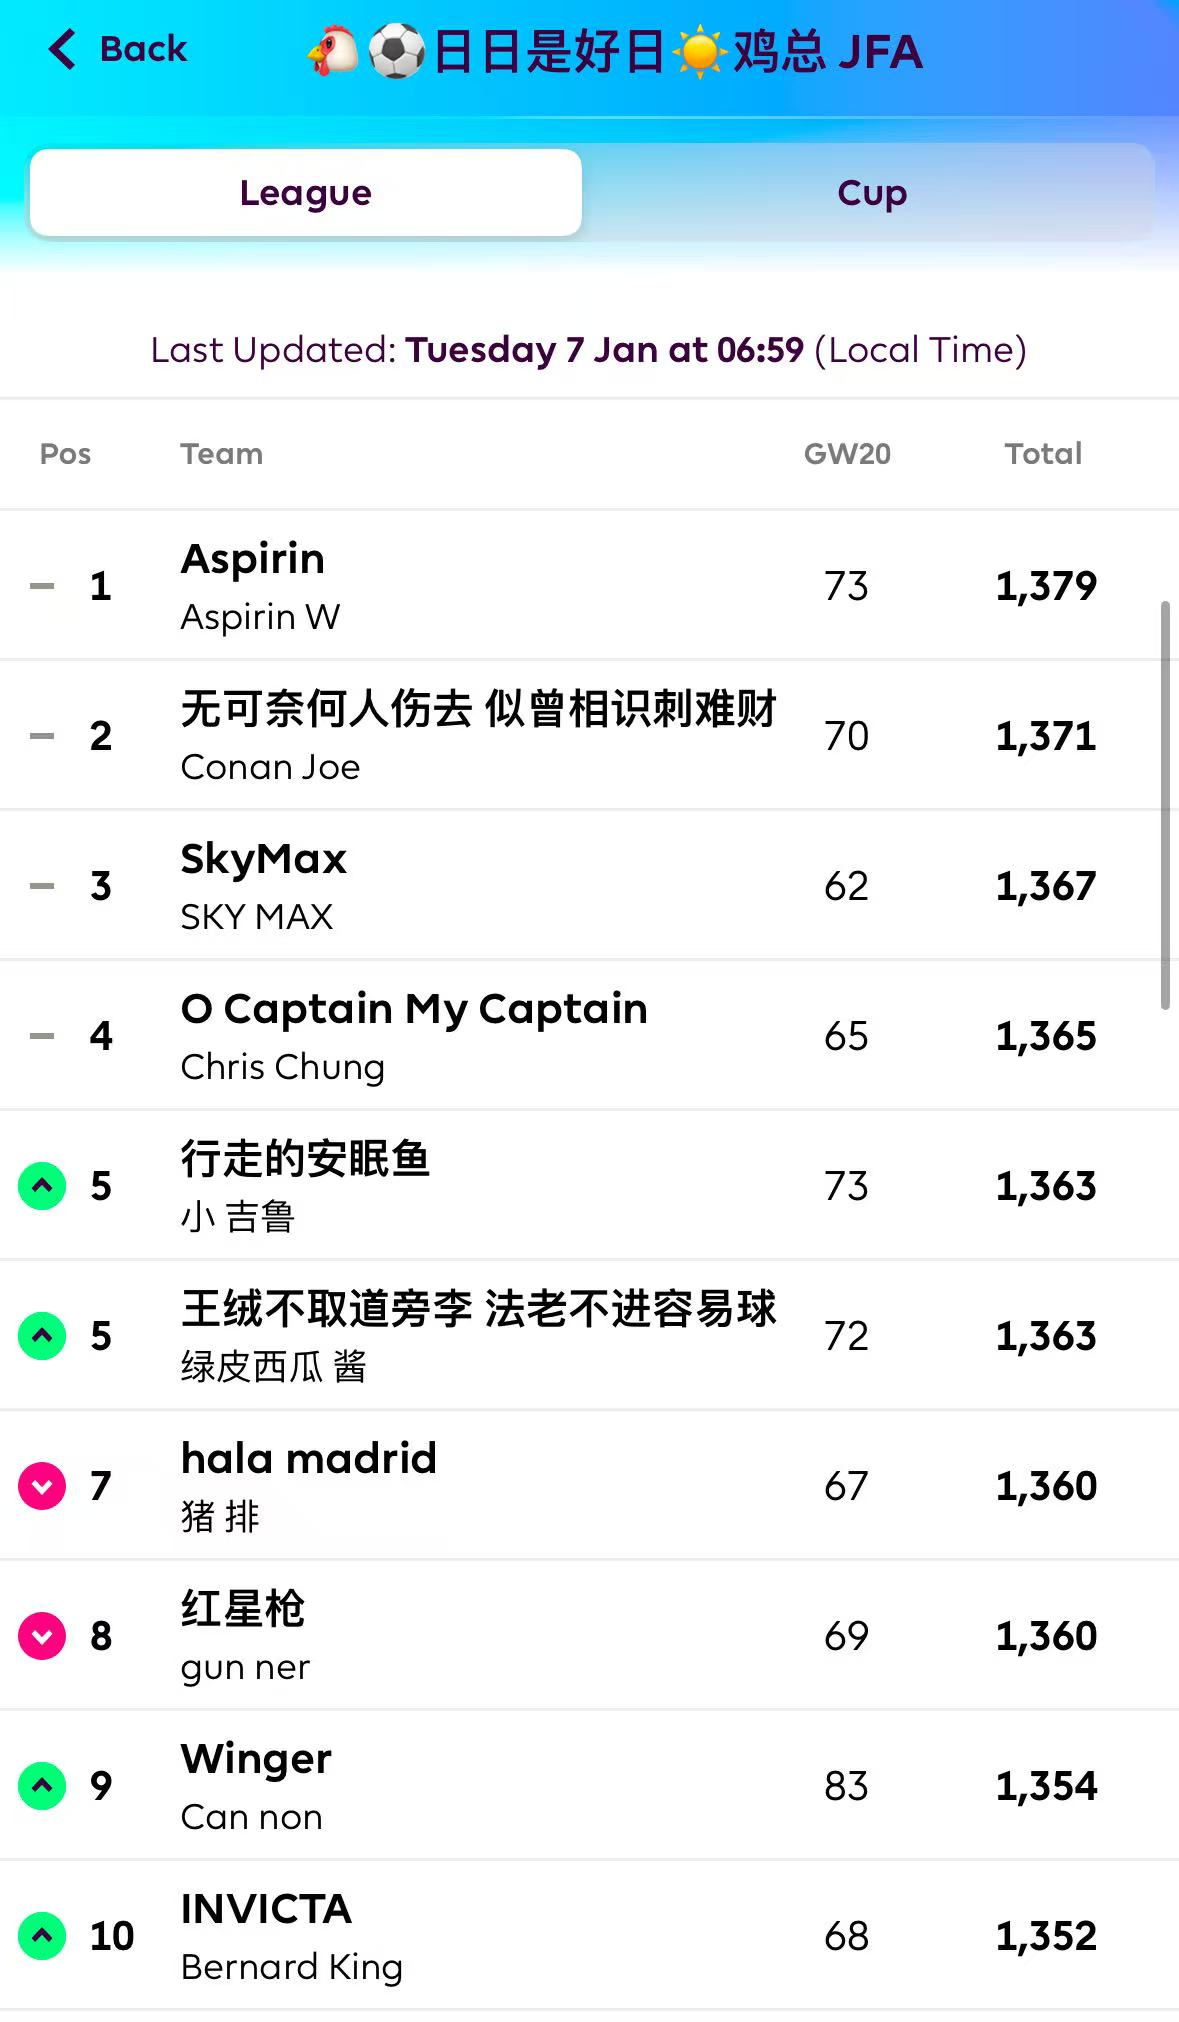The image size is (1179, 2022).
Task: Click the vertical scrollbar on the right
Action: tap(1164, 805)
